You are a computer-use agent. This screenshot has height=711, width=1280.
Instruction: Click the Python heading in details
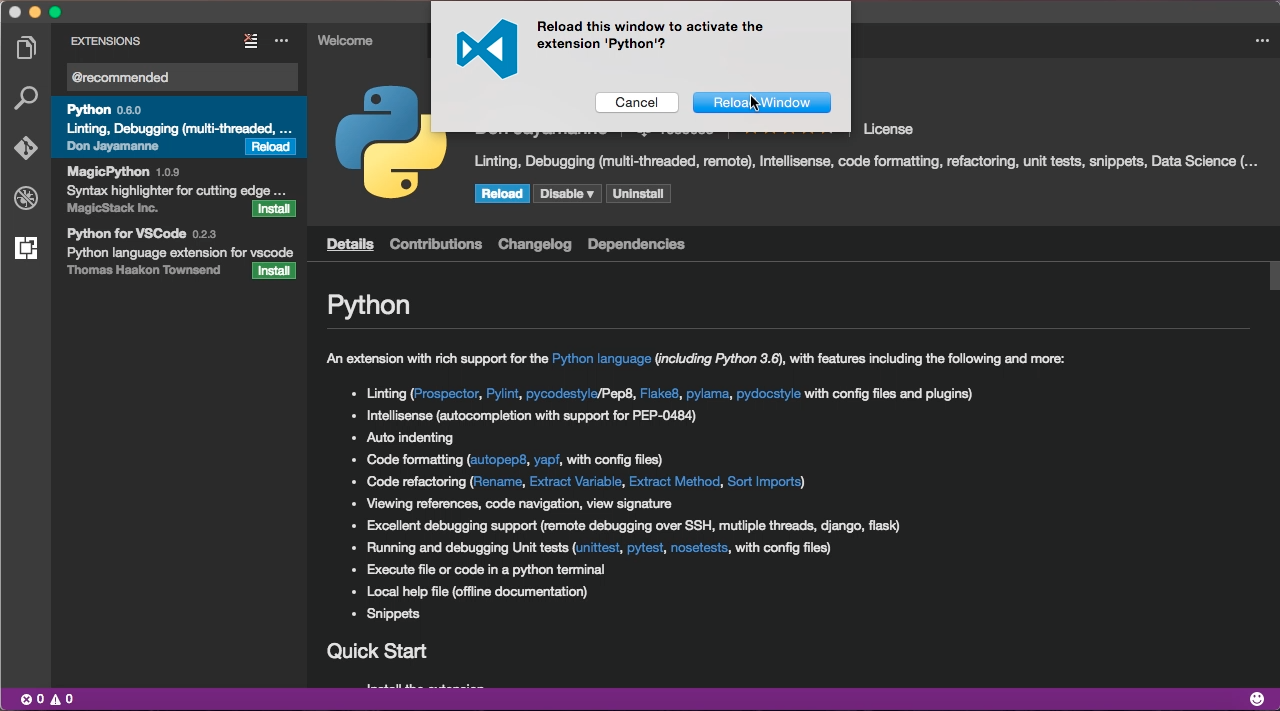coord(368,305)
